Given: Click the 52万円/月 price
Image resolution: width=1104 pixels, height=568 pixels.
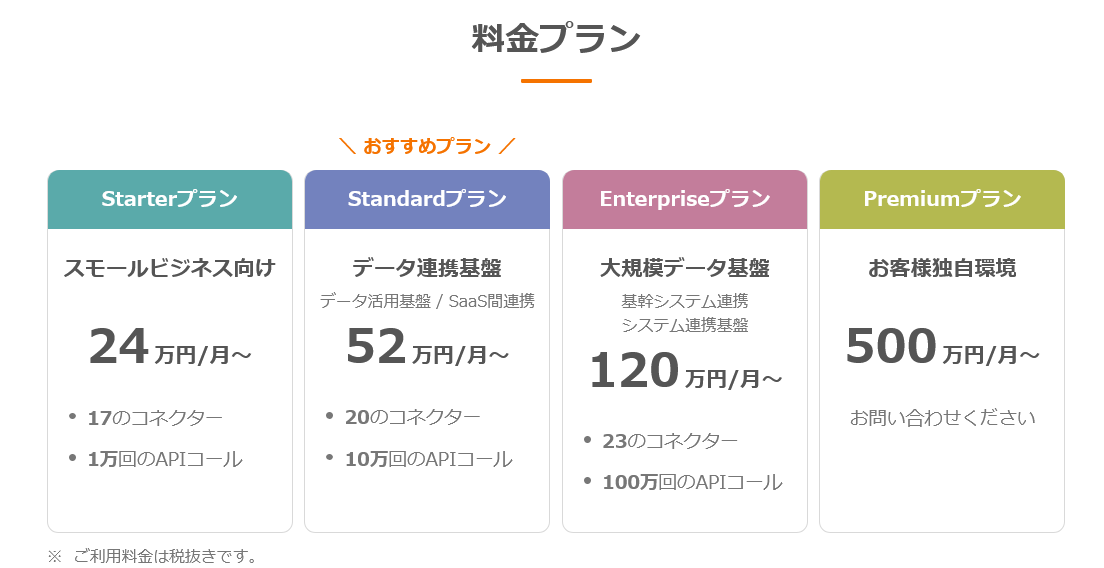Looking at the screenshot, I should pyautogui.click(x=427, y=348).
